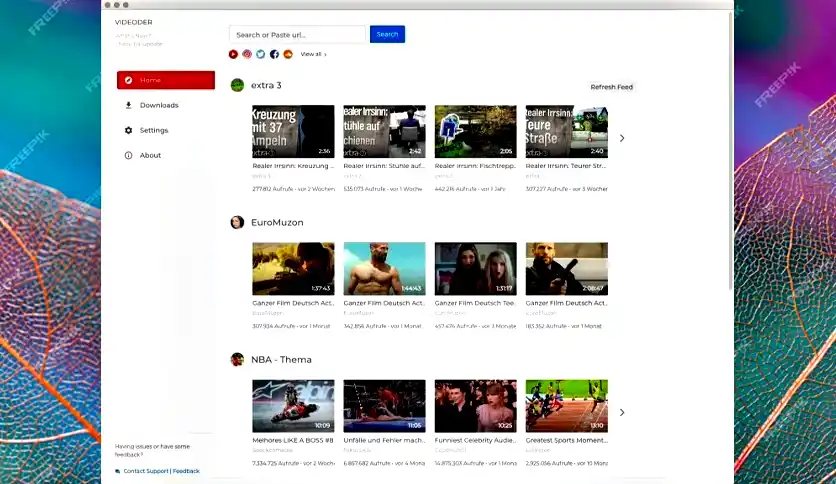Viewport: 836px width, 484px height.
Task: Click the 'EuroMuzon' channel name heading
Action: pos(277,223)
